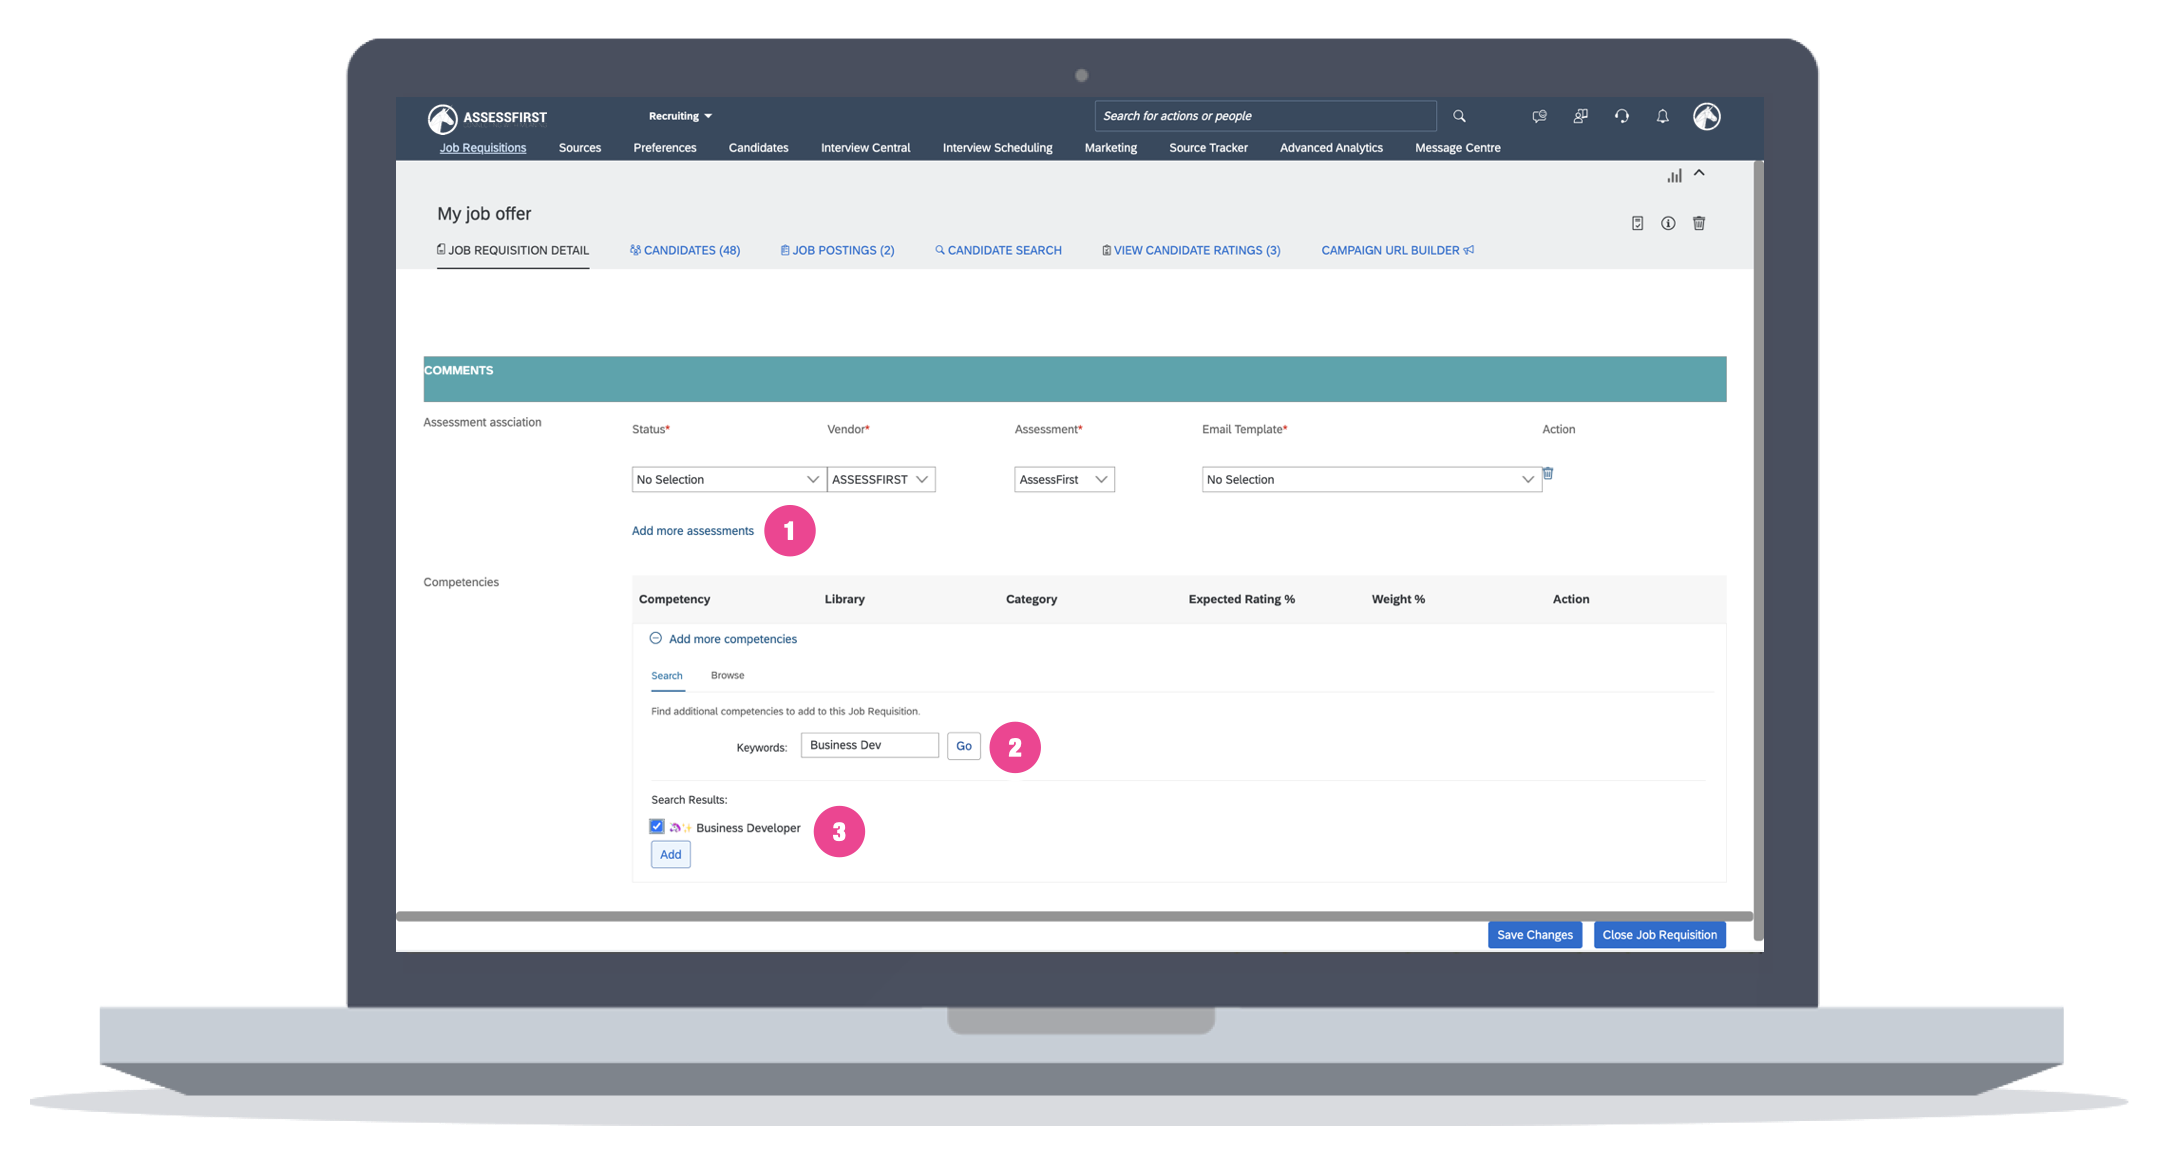
Task: Collapse the Add more competencies section
Action: (x=656, y=638)
